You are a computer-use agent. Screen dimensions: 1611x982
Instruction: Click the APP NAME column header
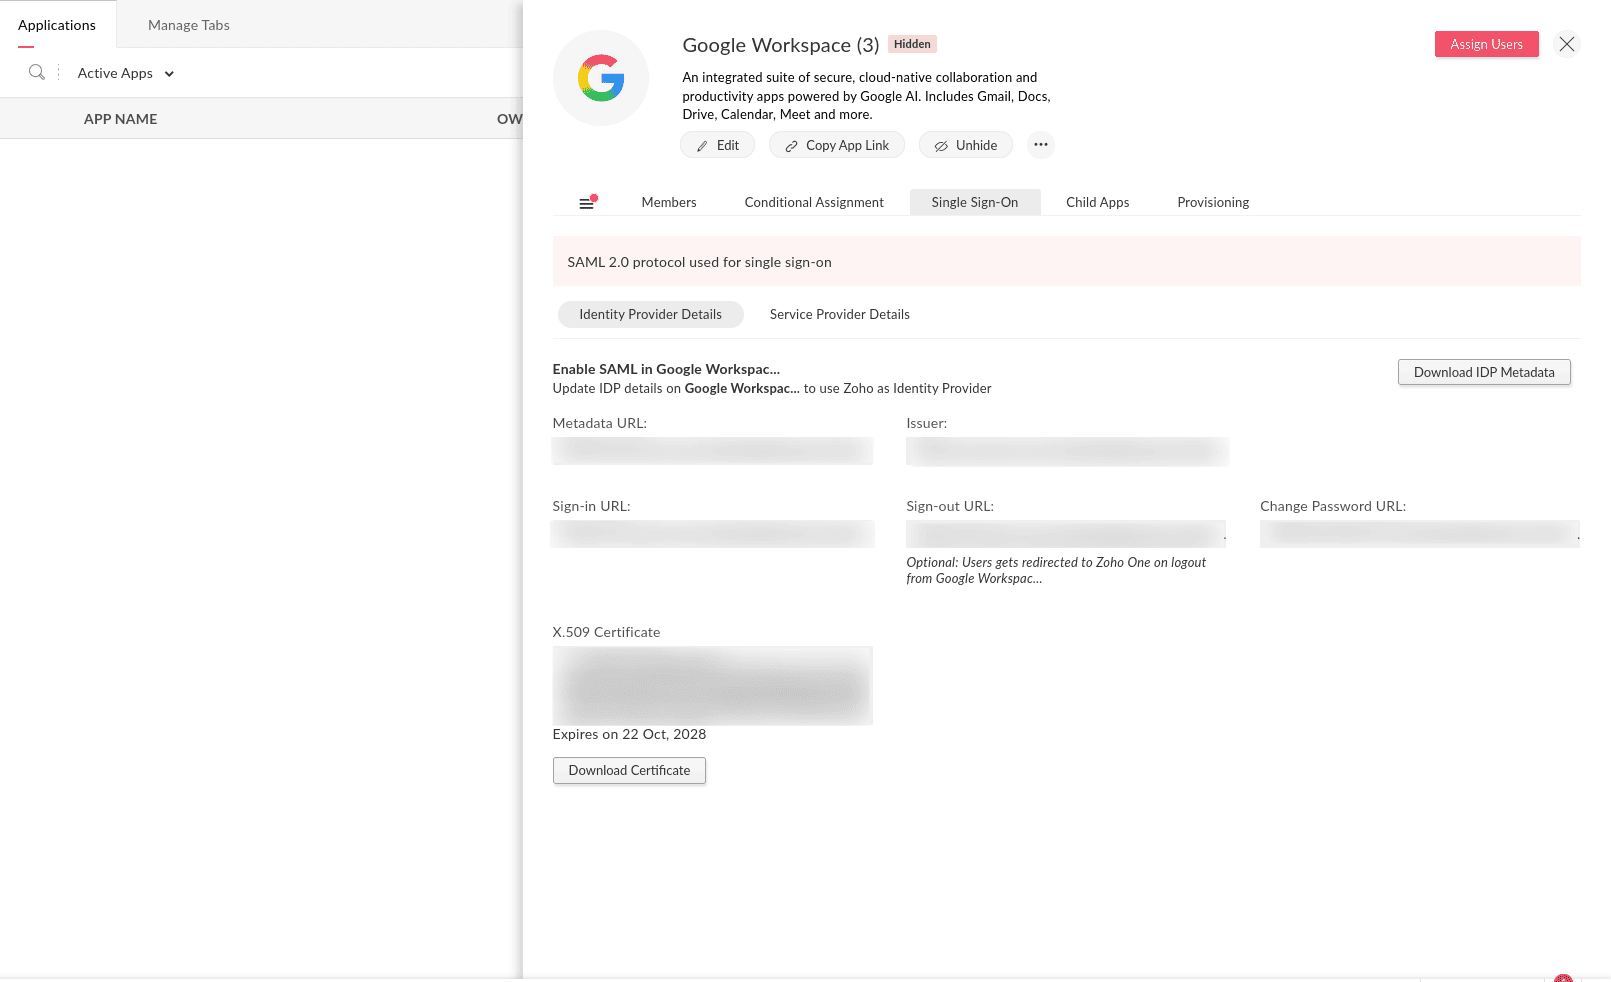(x=121, y=119)
